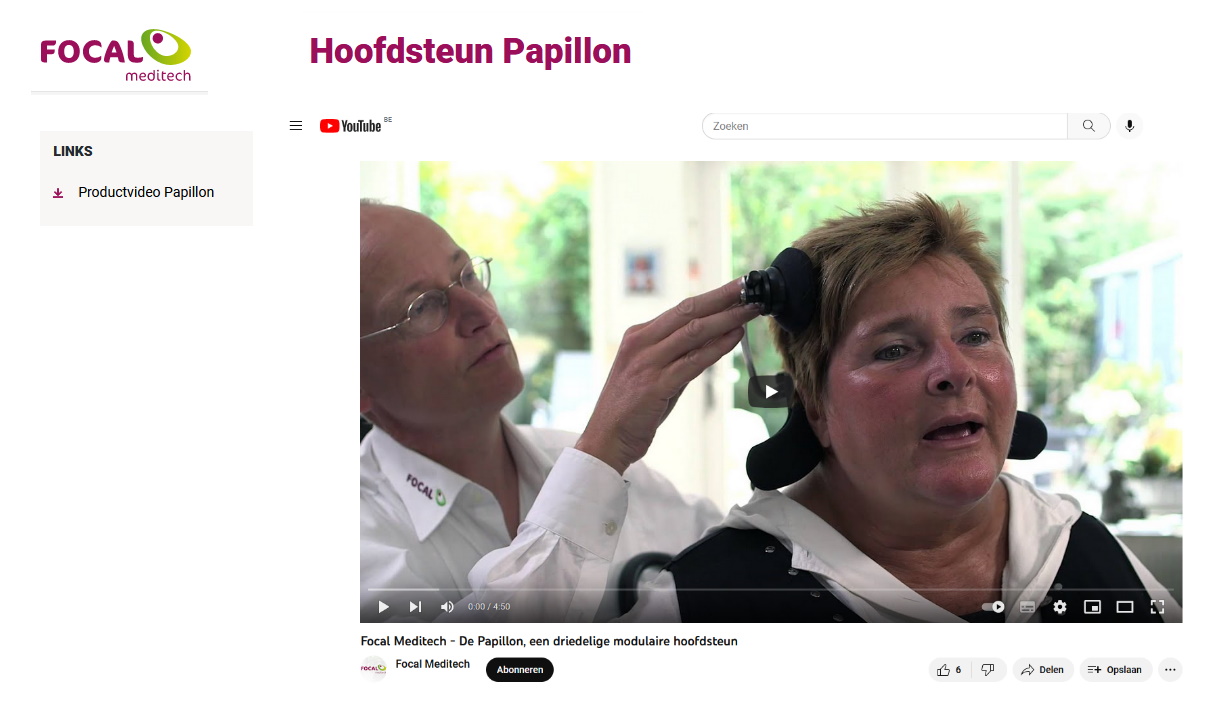Dislike the video with thumbs down
The width and height of the screenshot is (1211, 707).
(988, 670)
